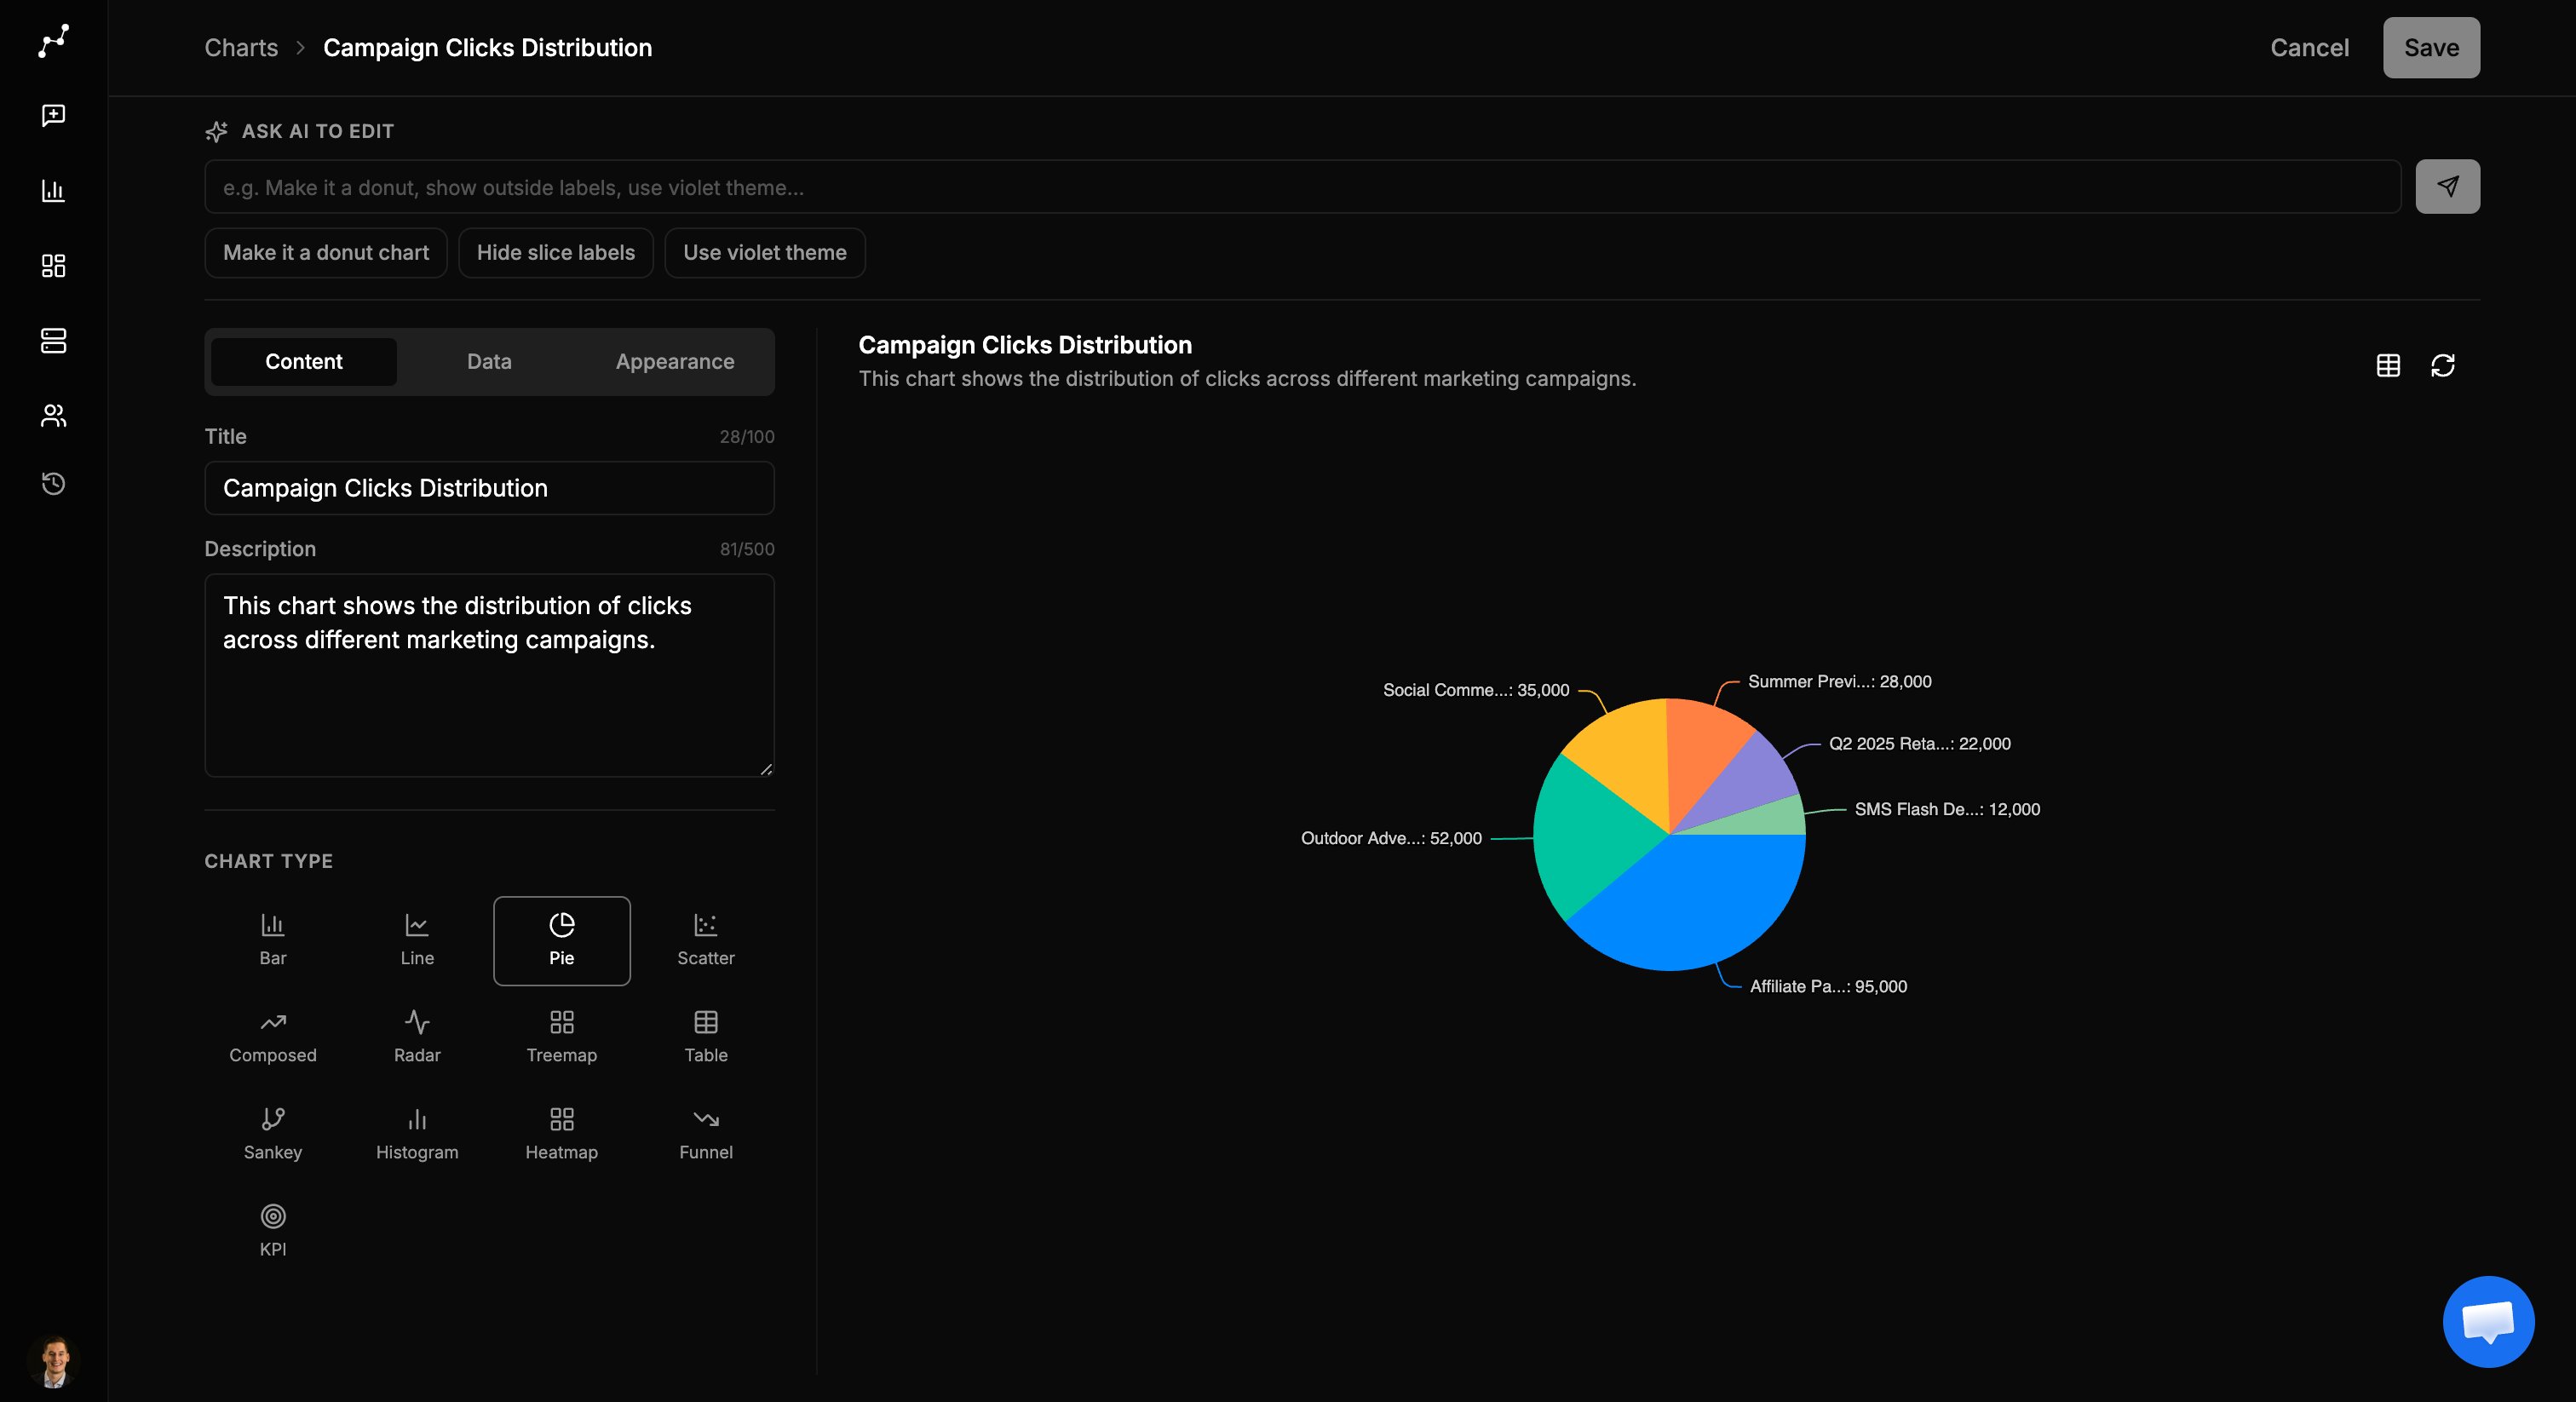Select the Histogram chart type
2576x1402 pixels.
(417, 1134)
